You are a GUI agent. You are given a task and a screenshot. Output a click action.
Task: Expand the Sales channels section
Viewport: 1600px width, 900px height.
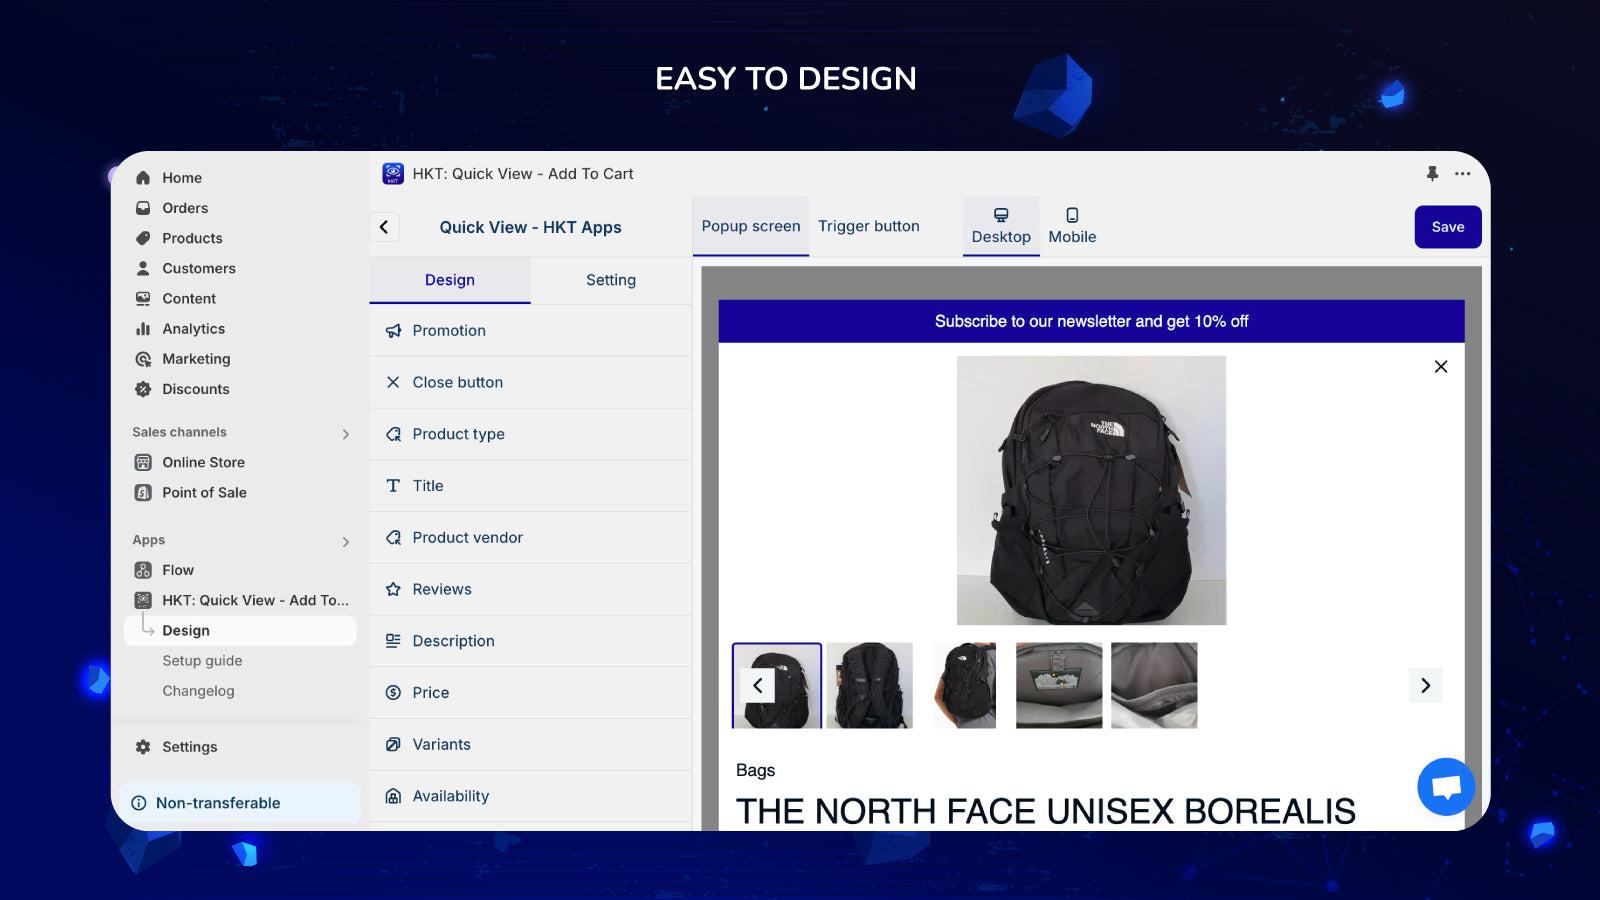coord(345,434)
